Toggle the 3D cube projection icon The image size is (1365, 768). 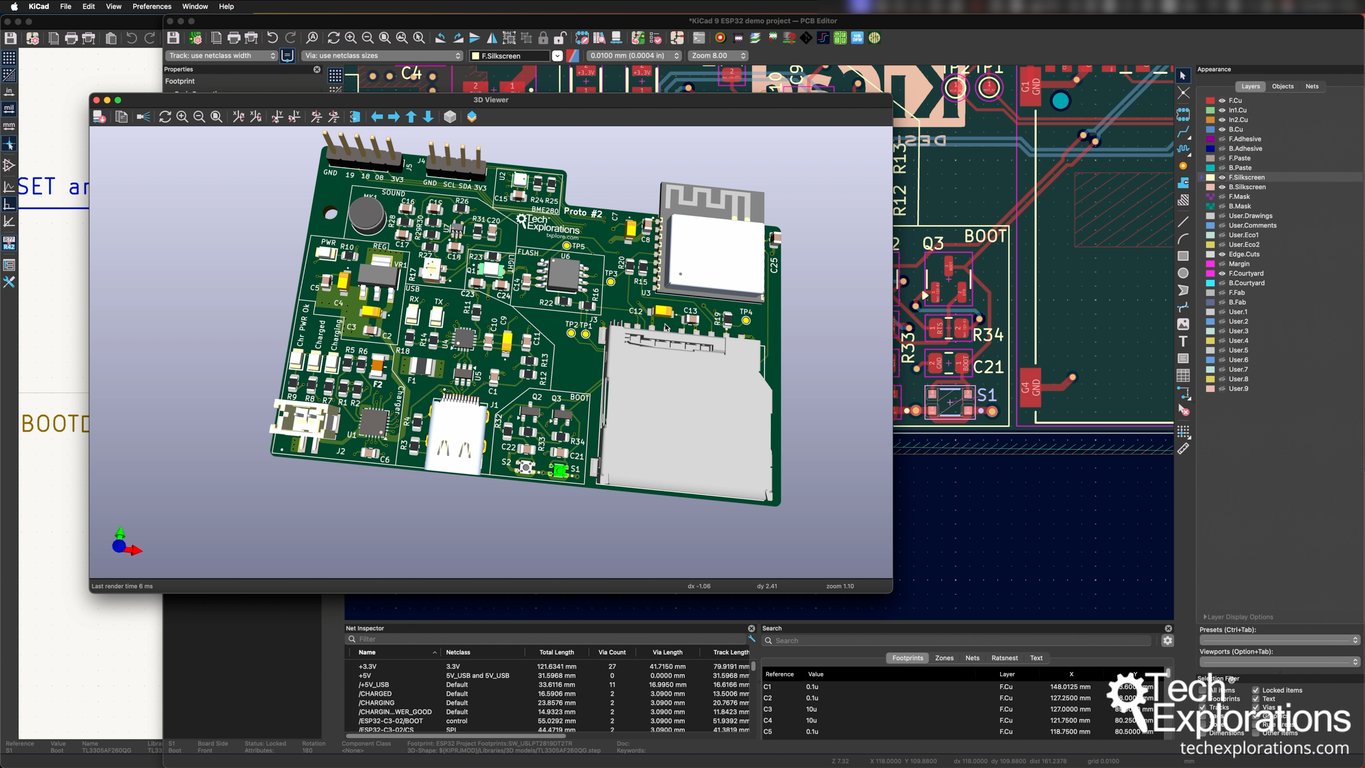(x=450, y=117)
